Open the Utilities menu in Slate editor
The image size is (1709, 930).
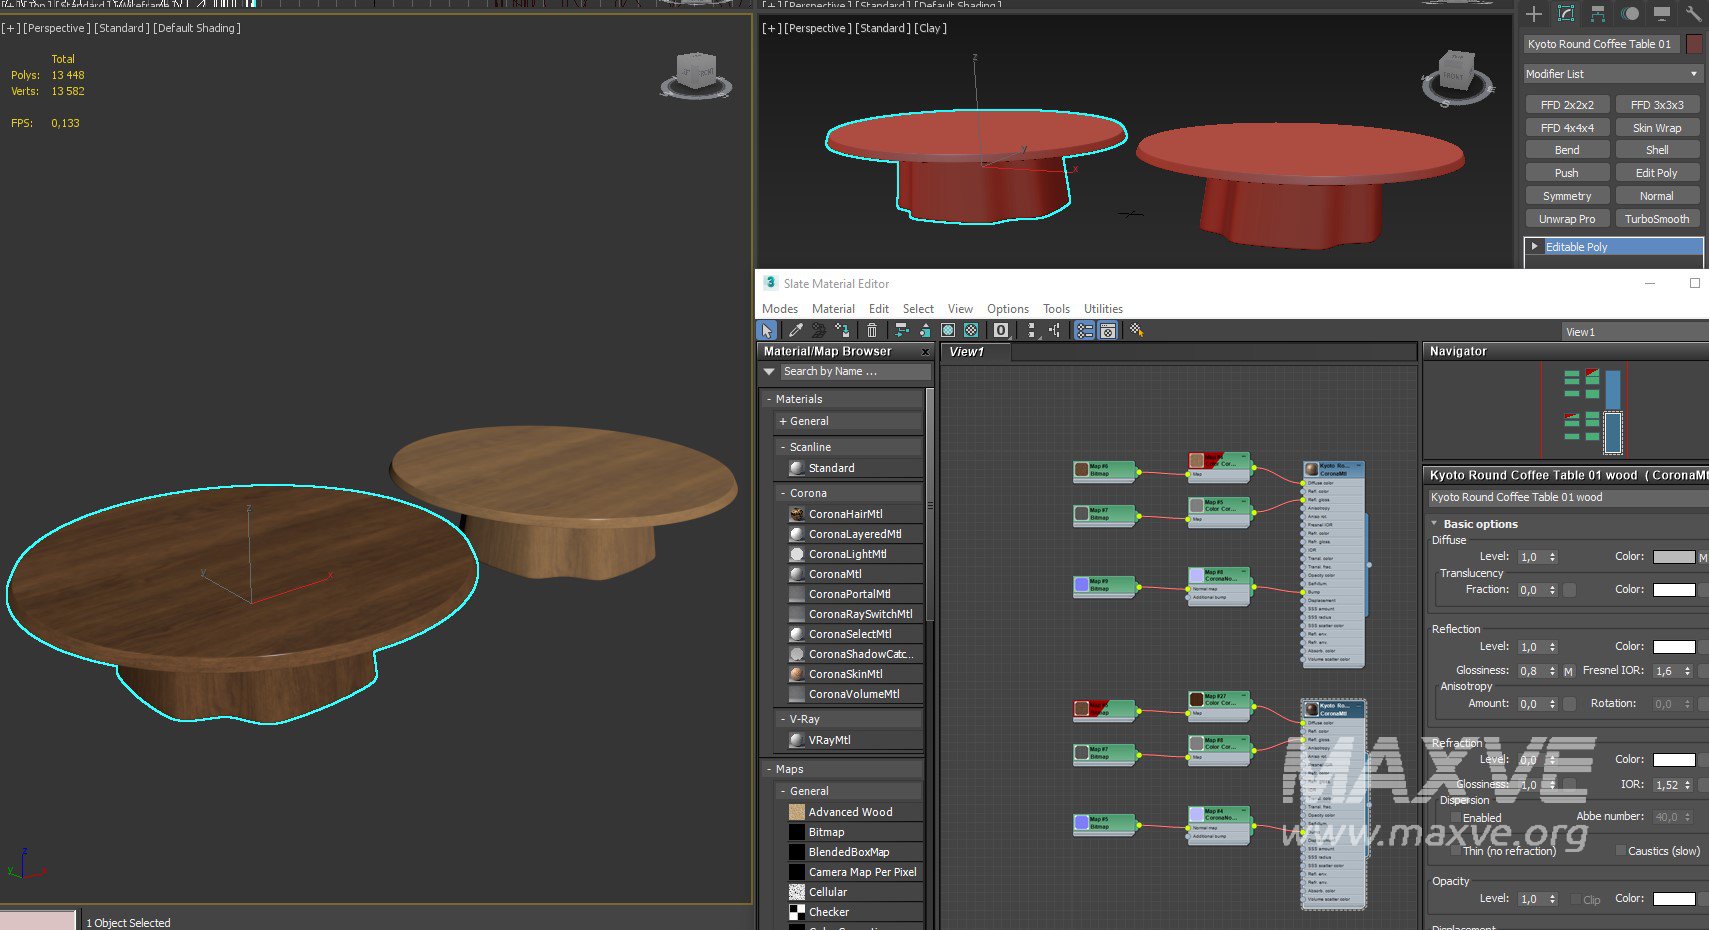tap(1103, 309)
